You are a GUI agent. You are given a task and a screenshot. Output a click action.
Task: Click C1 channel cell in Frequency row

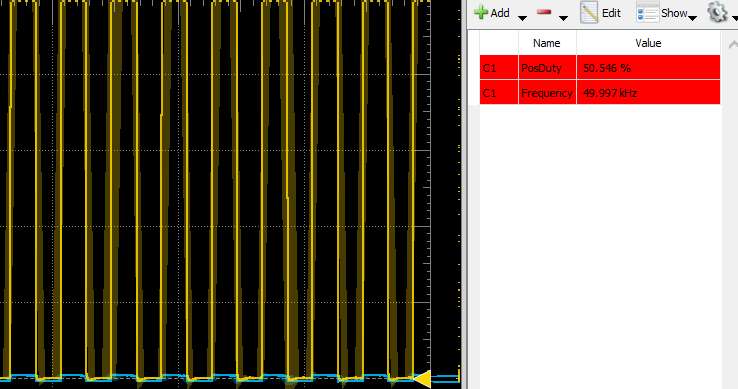point(499,93)
